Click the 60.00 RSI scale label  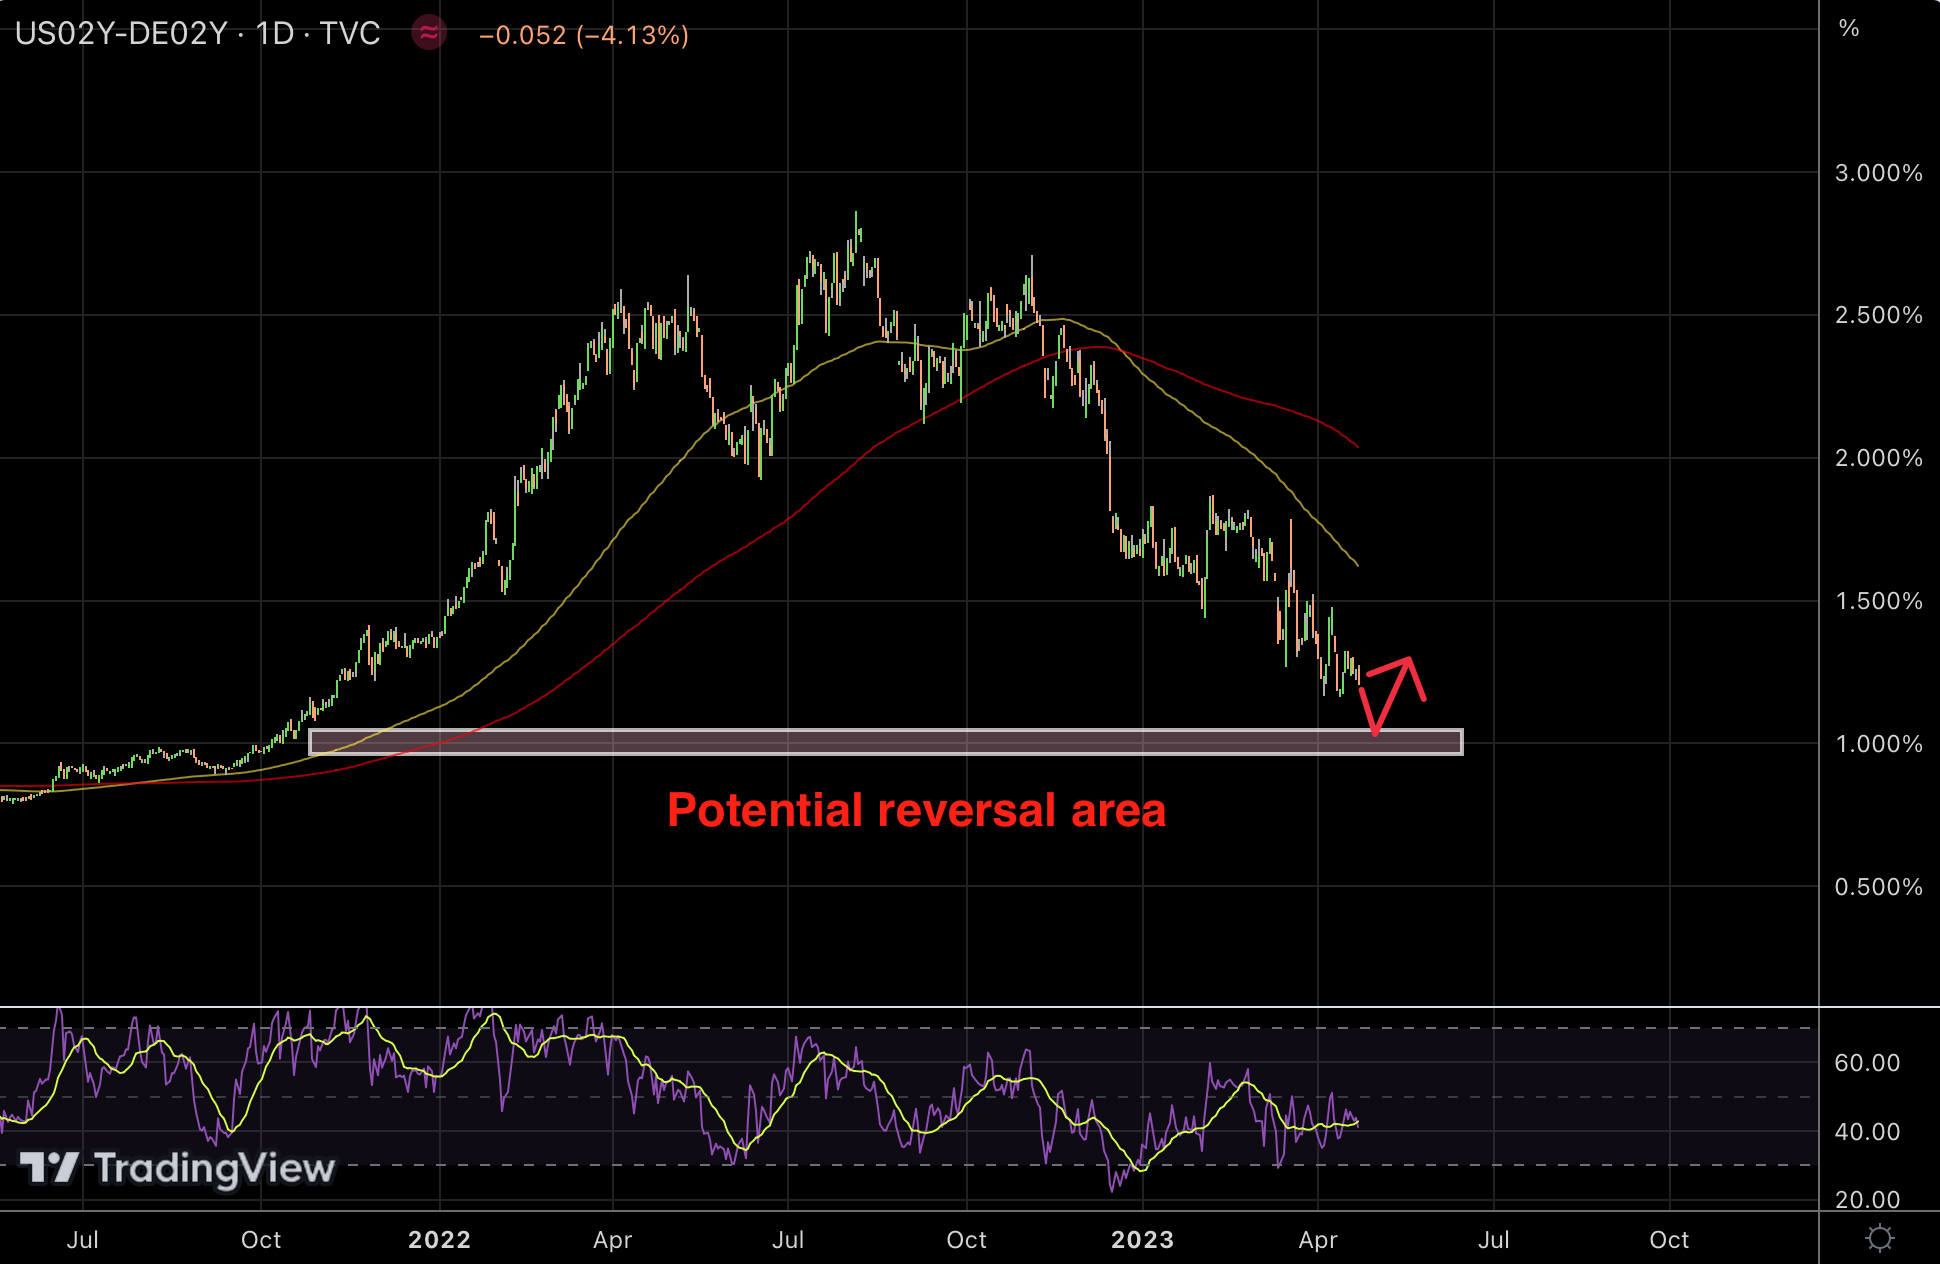1866,1063
